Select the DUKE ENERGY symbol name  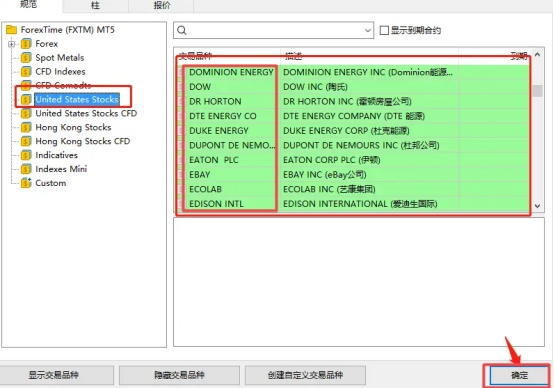pyautogui.click(x=219, y=131)
